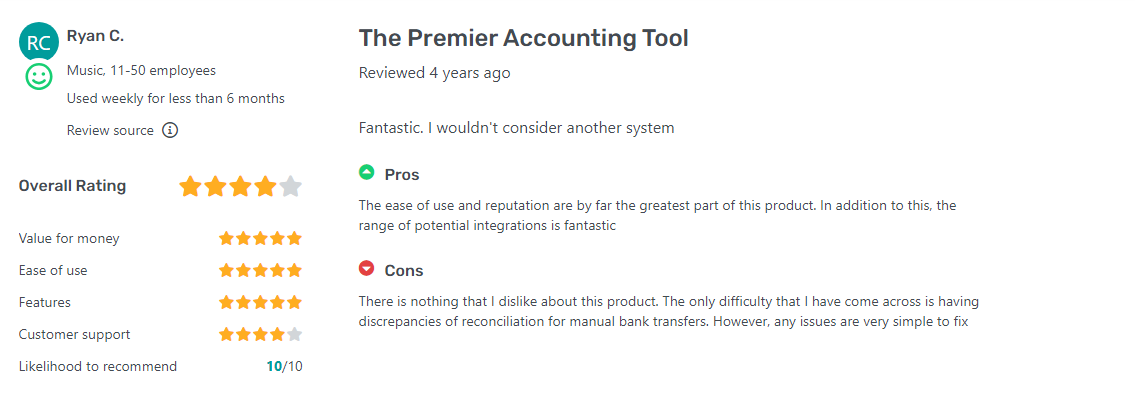Click the green Pros arrow icon
This screenshot has height=401, width=1135.
[367, 173]
